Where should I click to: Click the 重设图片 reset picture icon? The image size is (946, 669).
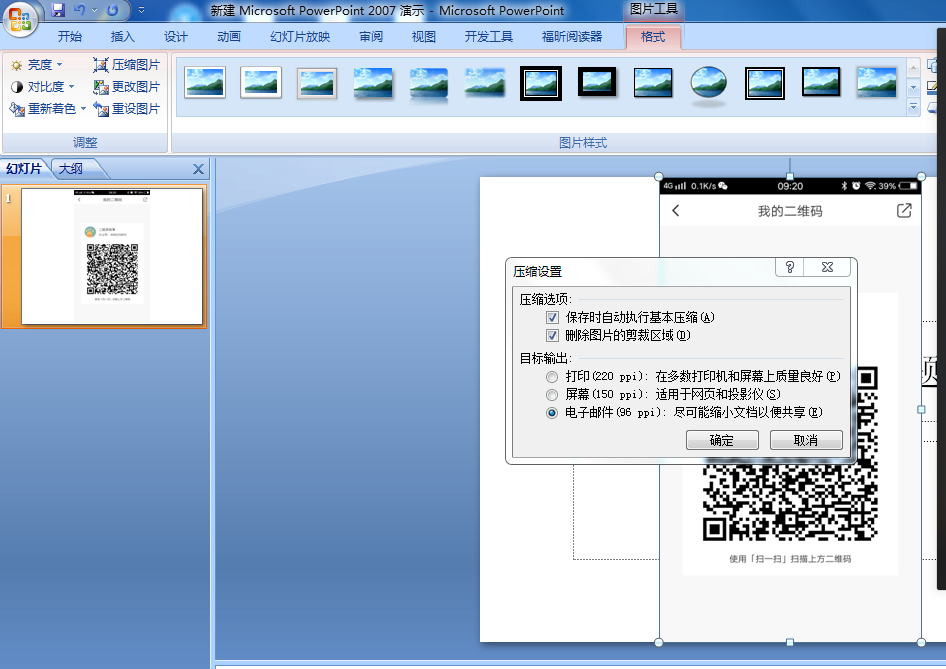pyautogui.click(x=101, y=109)
